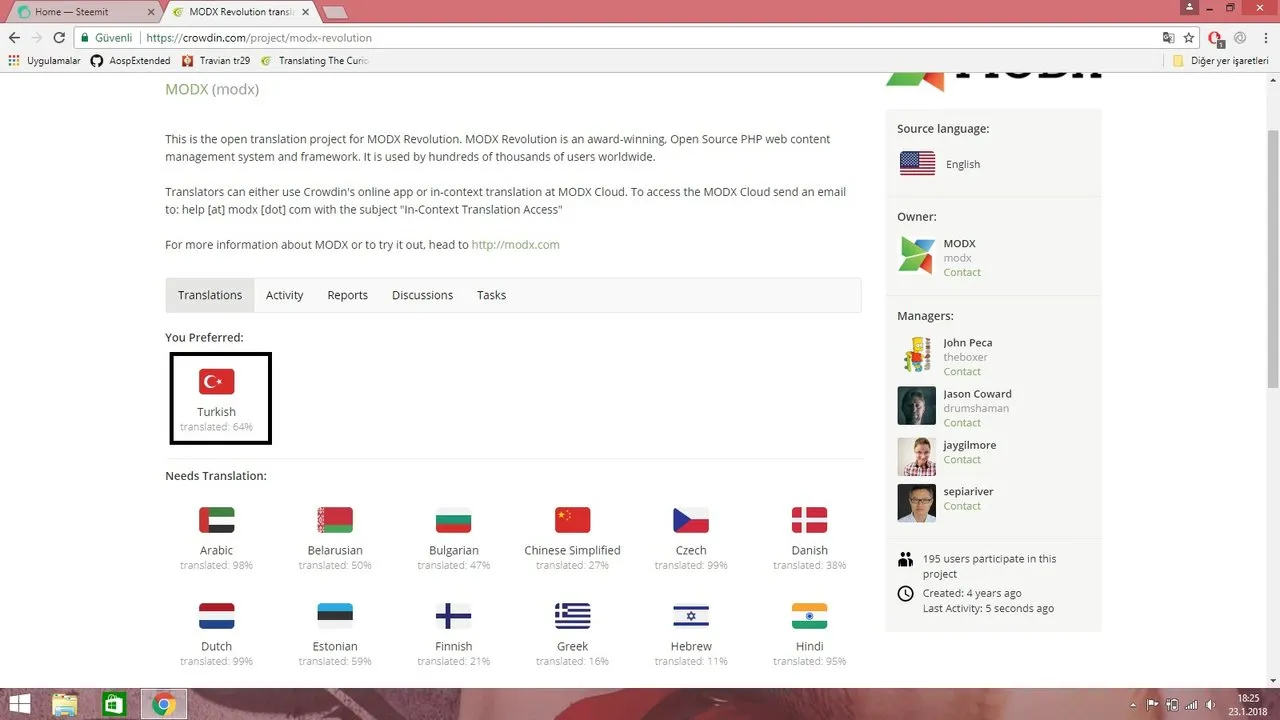Click '195 users participate in this project'
The width and height of the screenshot is (1280, 720).
[989, 566]
